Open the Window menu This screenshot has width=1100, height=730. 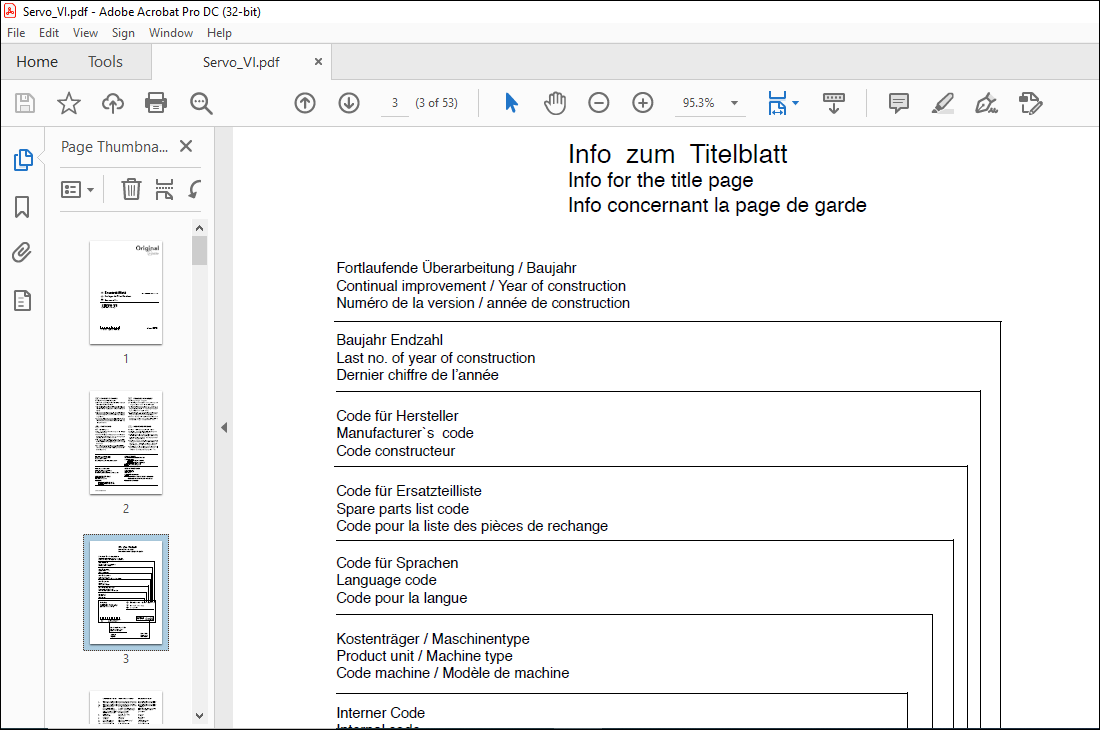click(x=170, y=33)
